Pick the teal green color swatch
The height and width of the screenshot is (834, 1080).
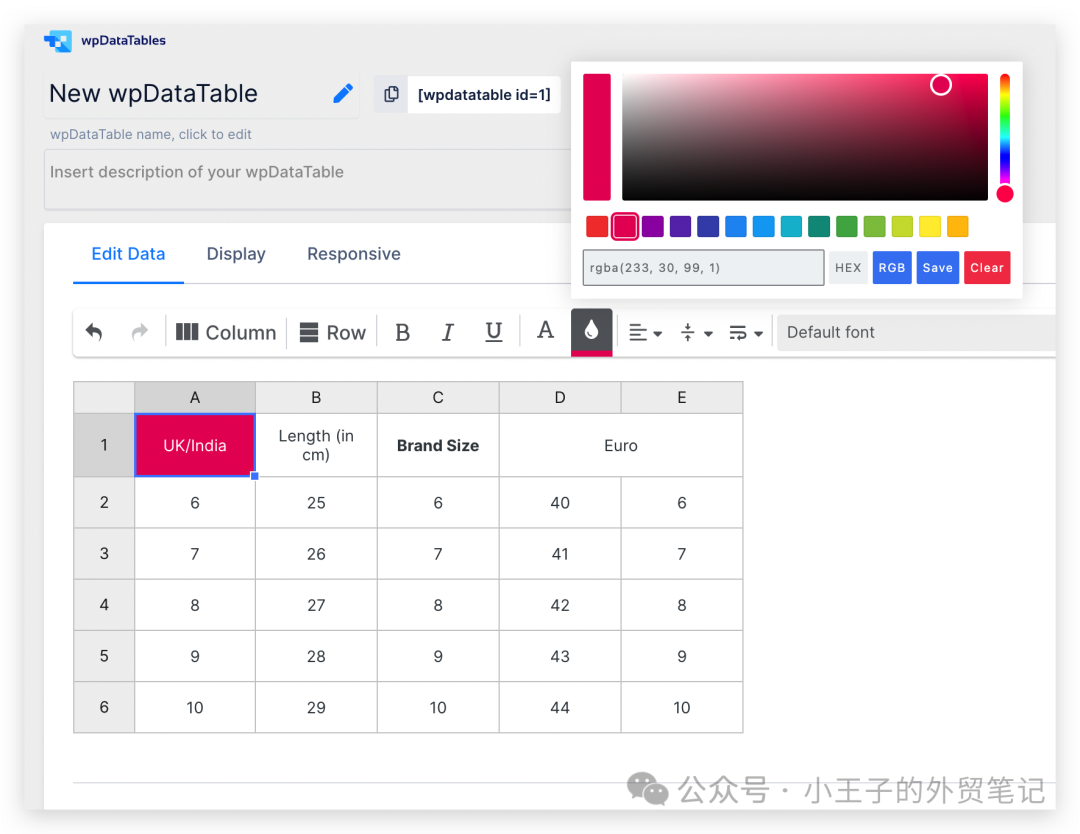819,227
